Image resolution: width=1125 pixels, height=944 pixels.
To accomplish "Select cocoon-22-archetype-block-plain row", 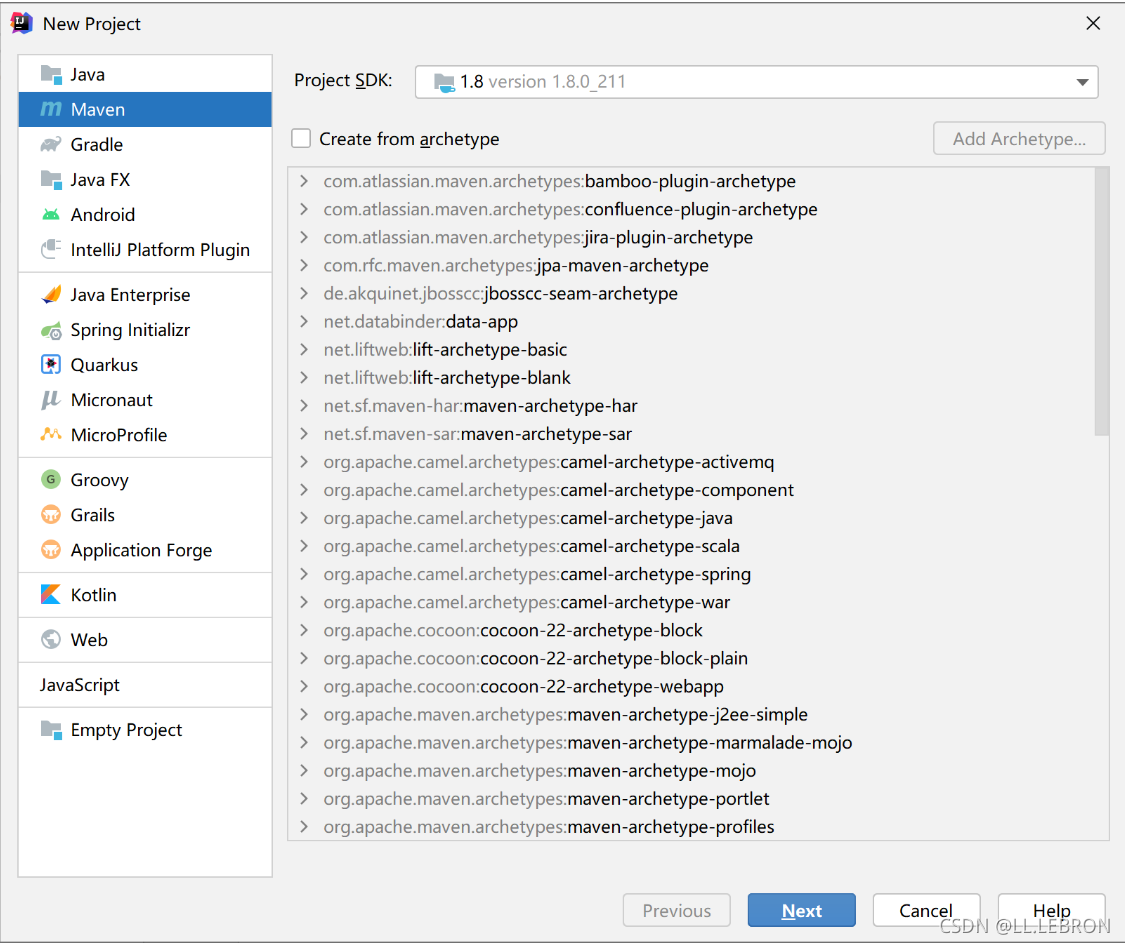I will click(691, 658).
